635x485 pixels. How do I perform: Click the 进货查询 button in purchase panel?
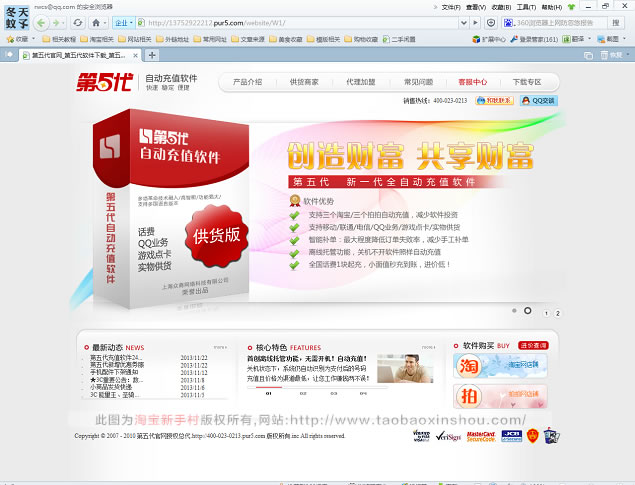click(x=533, y=345)
